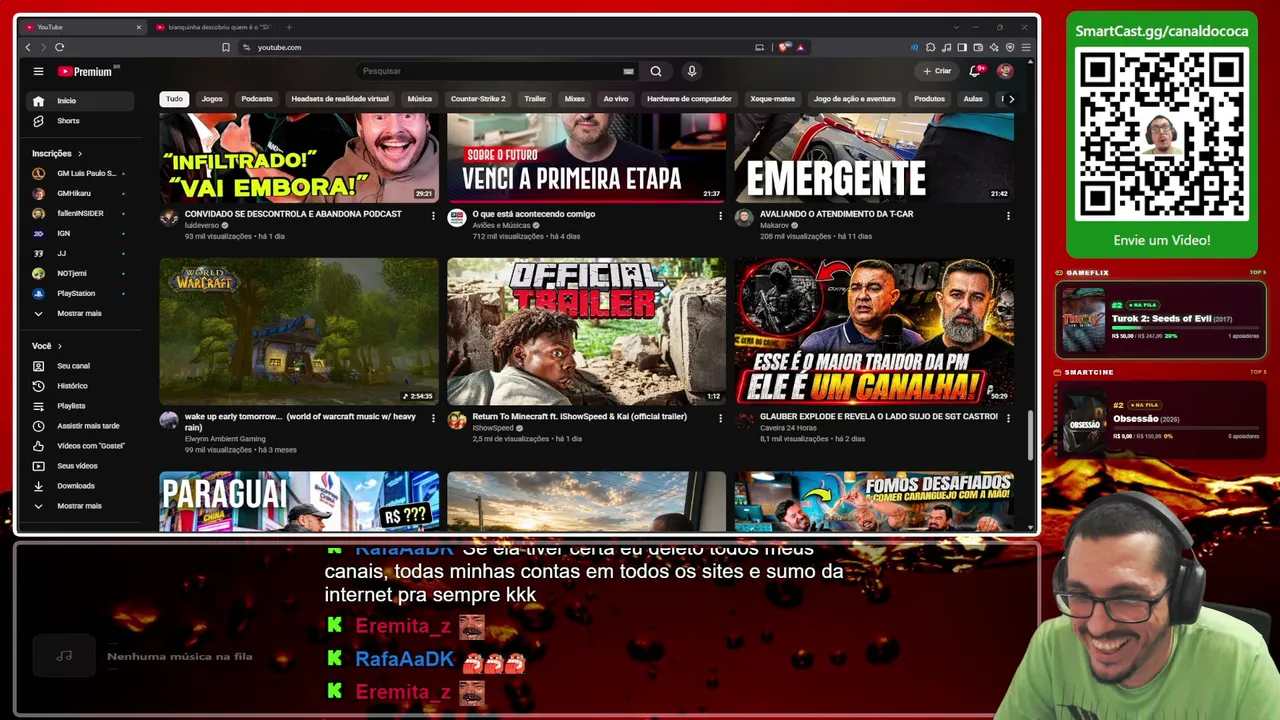Open Histórico in the sidebar
This screenshot has height=720, width=1280.
(x=81, y=386)
